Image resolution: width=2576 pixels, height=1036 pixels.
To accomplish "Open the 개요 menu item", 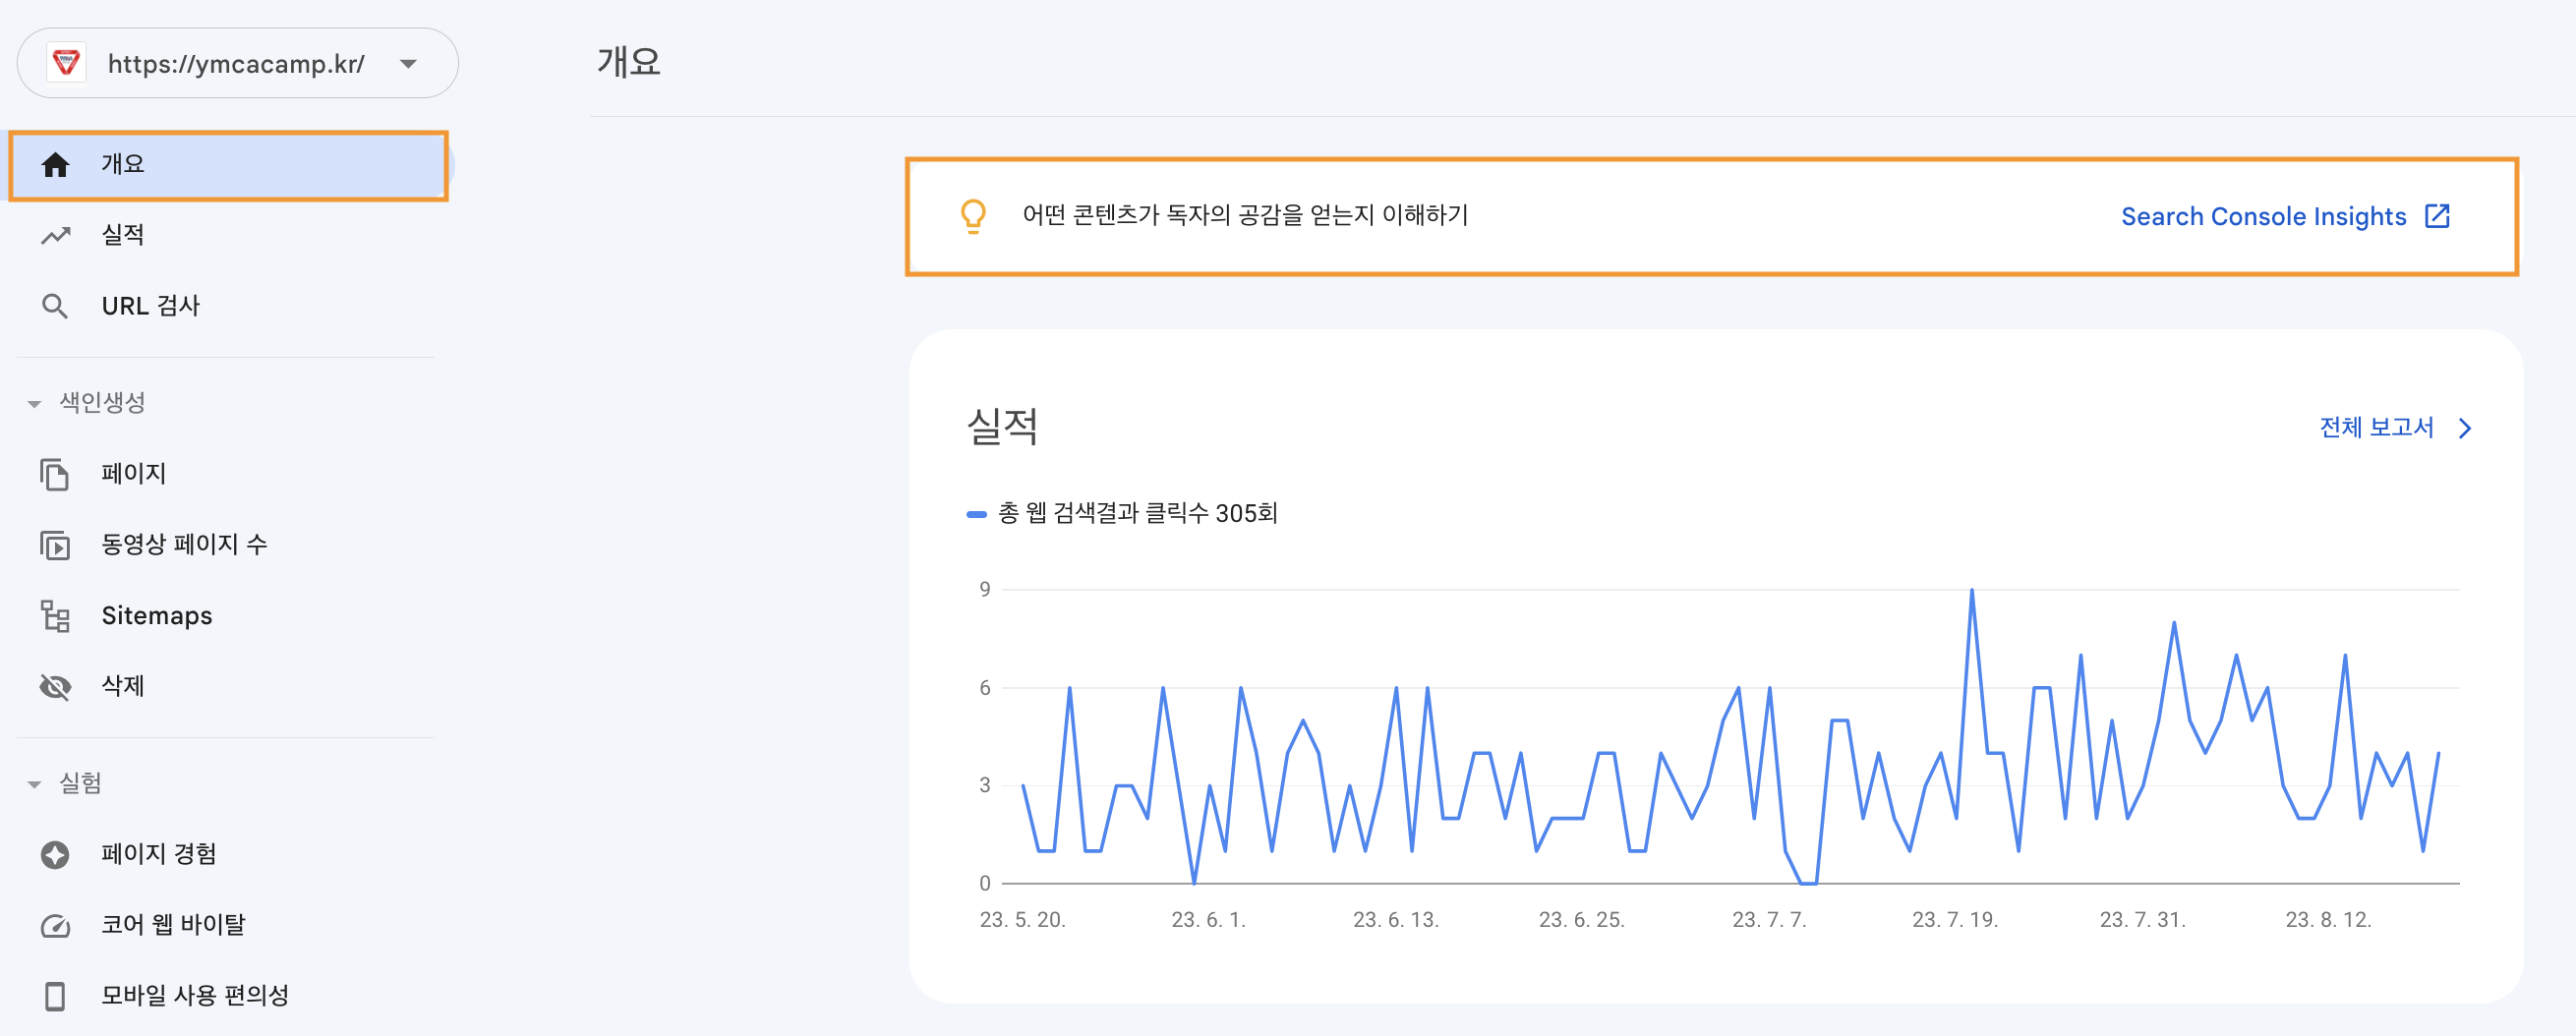I will pyautogui.click(x=228, y=165).
